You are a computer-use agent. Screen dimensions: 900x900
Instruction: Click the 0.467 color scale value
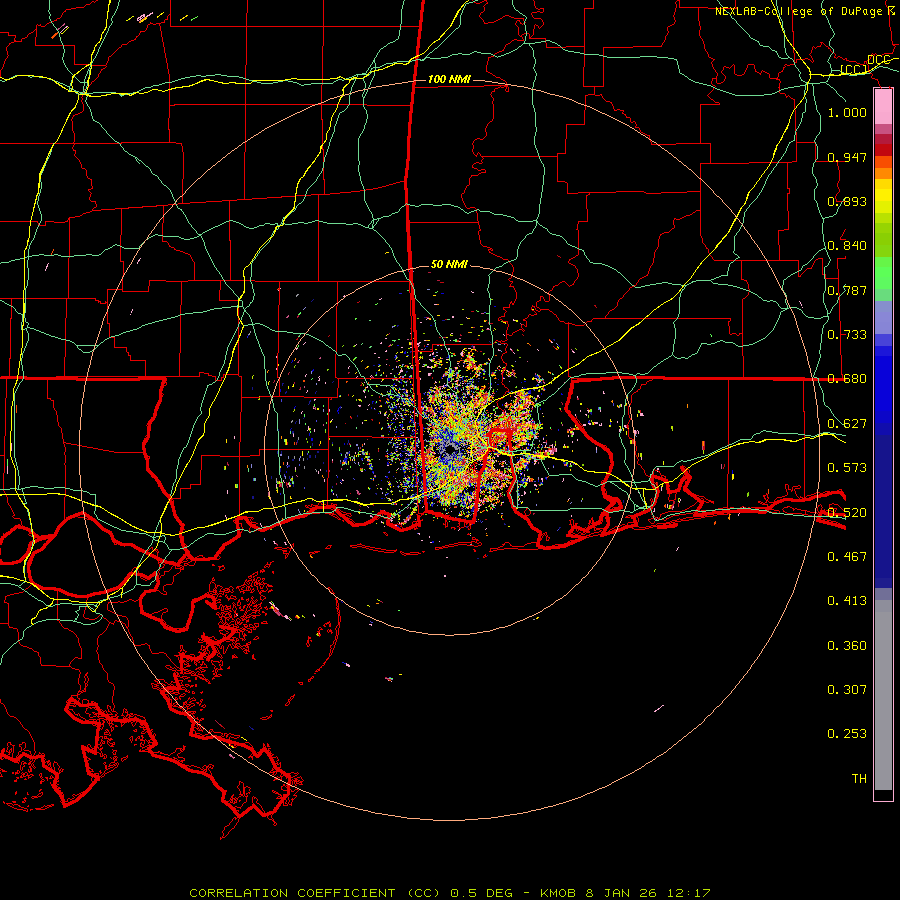point(847,557)
